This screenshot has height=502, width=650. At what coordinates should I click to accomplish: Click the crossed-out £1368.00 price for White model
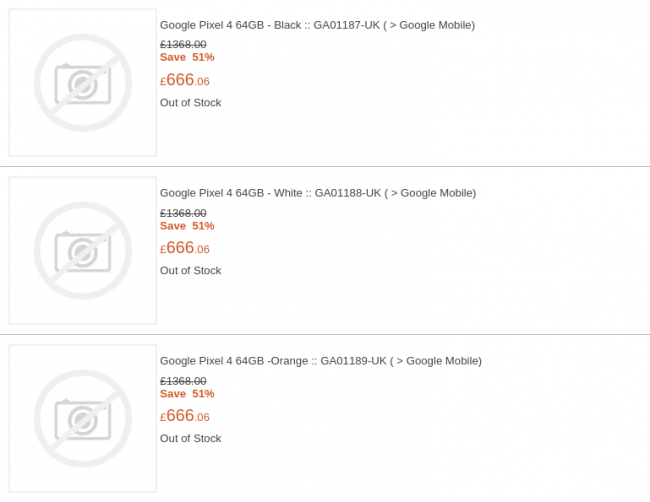(183, 212)
